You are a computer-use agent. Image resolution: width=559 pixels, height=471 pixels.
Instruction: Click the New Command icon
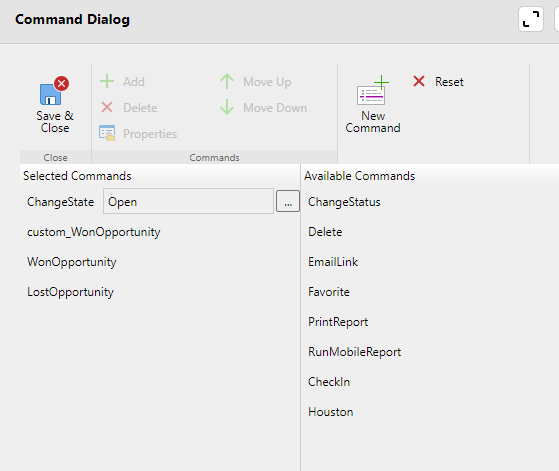373,90
